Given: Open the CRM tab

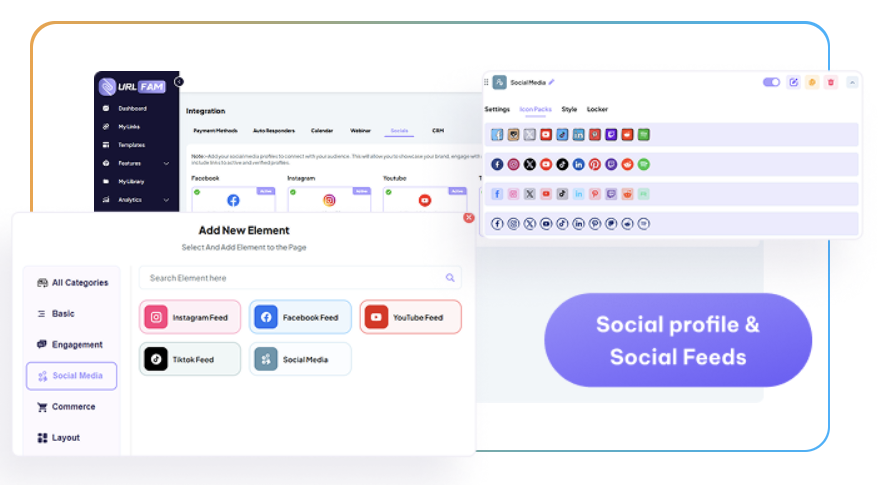Looking at the screenshot, I should pyautogui.click(x=438, y=131).
